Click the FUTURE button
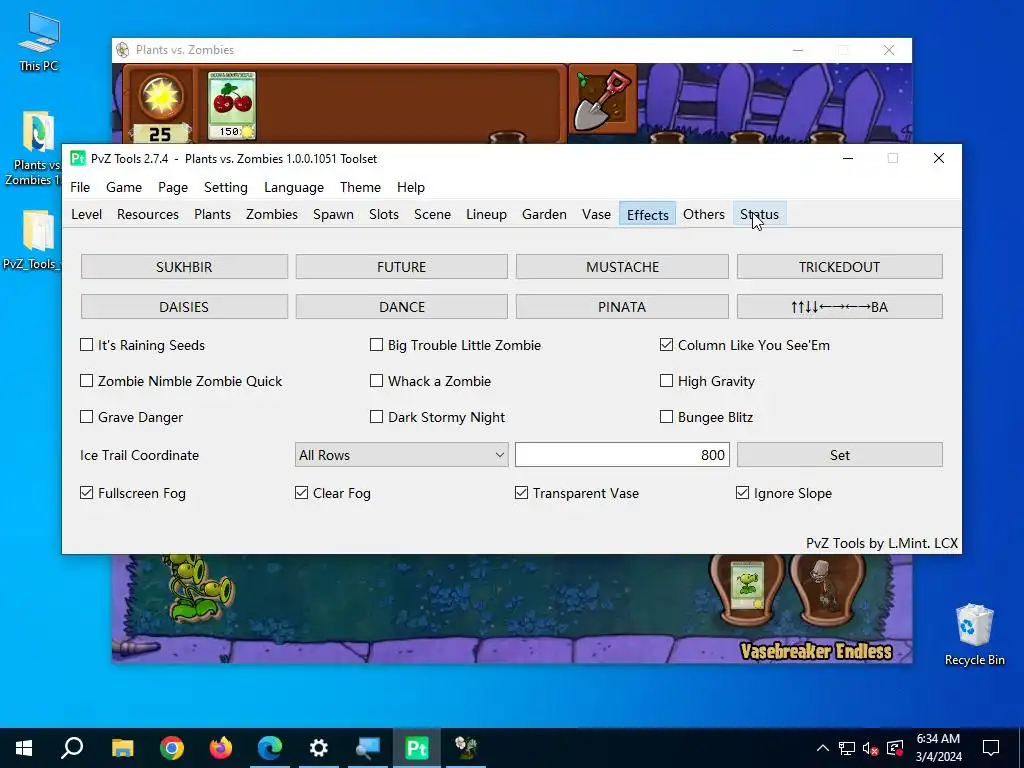 tap(401, 267)
